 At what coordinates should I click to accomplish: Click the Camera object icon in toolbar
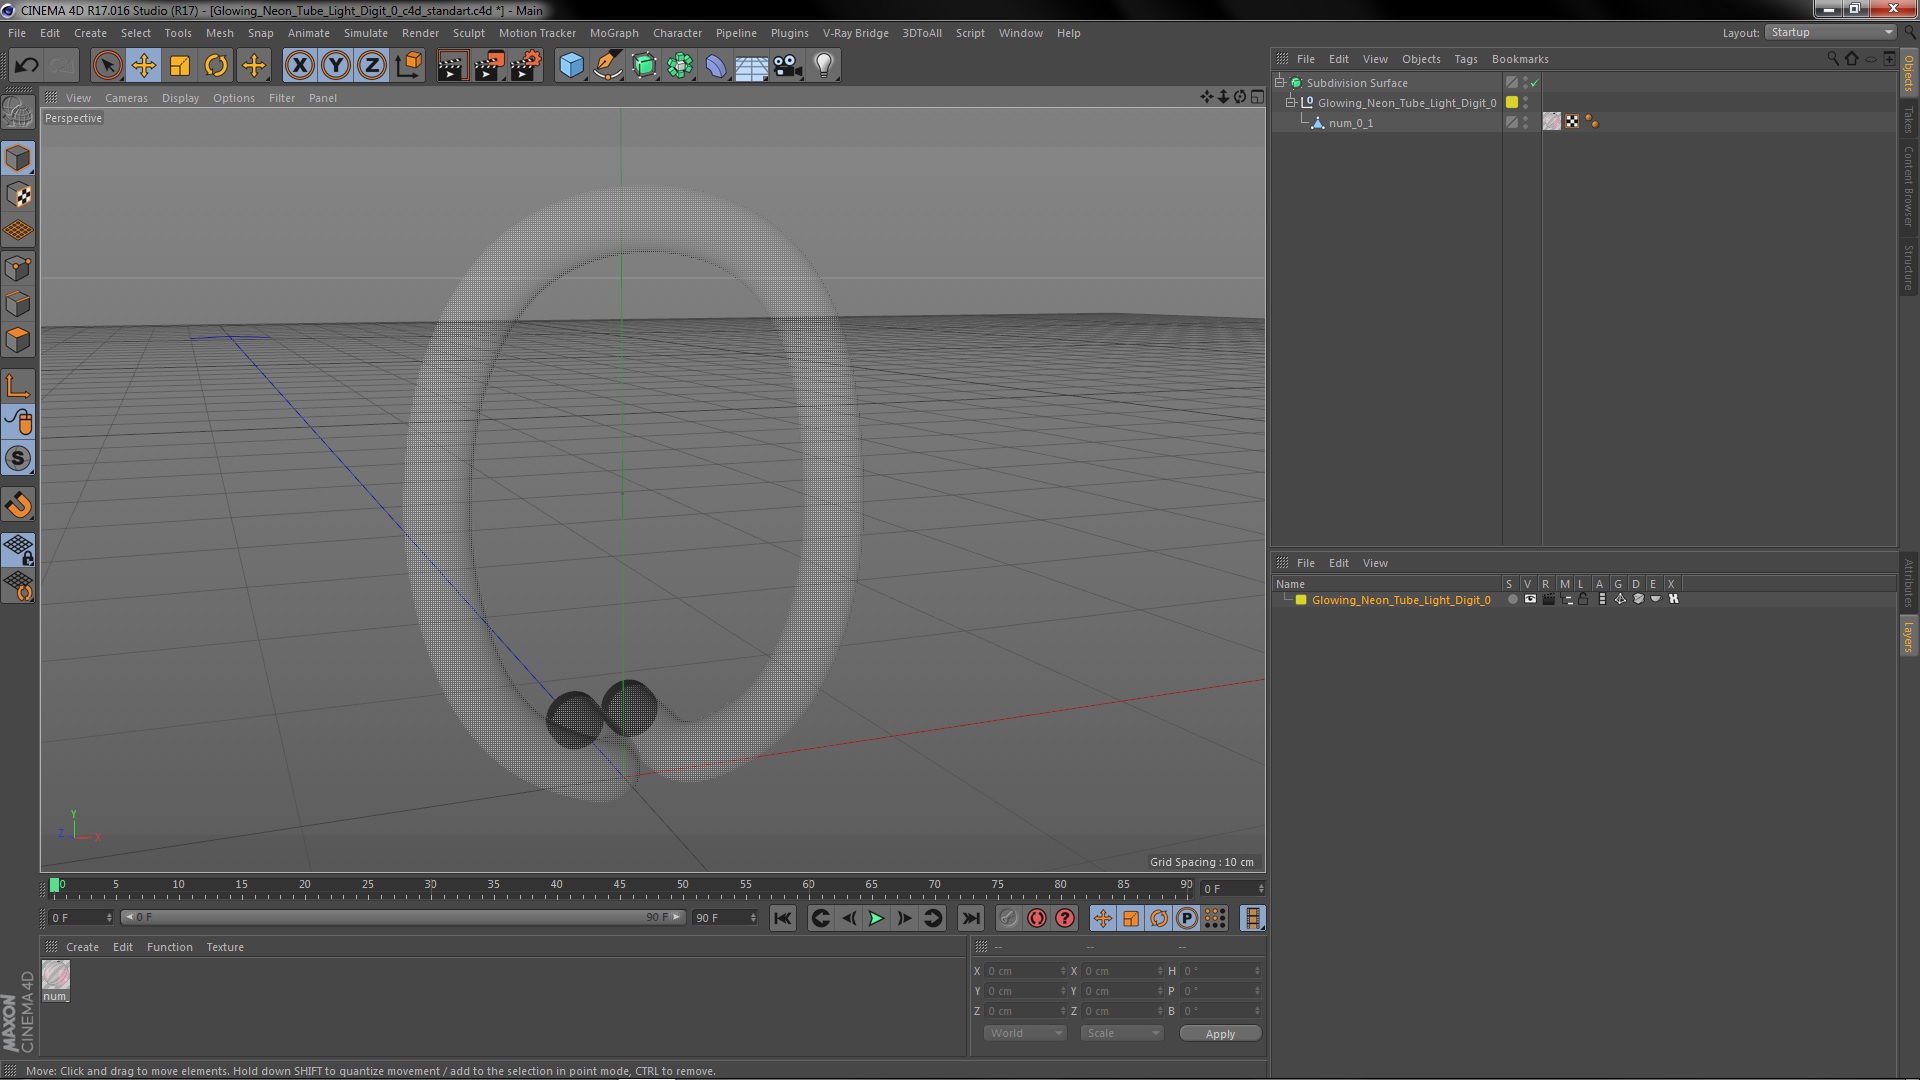coord(787,65)
